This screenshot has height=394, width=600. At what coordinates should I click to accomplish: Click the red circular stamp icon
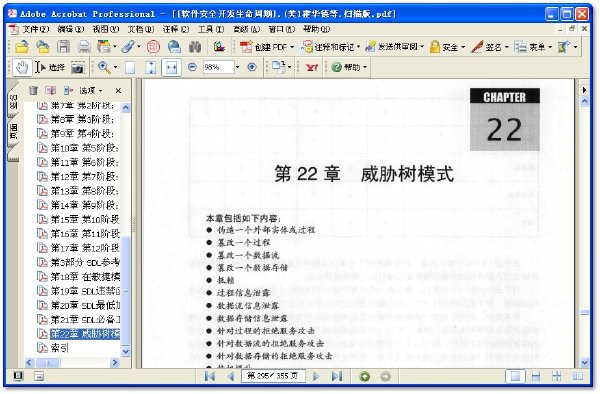[153, 47]
